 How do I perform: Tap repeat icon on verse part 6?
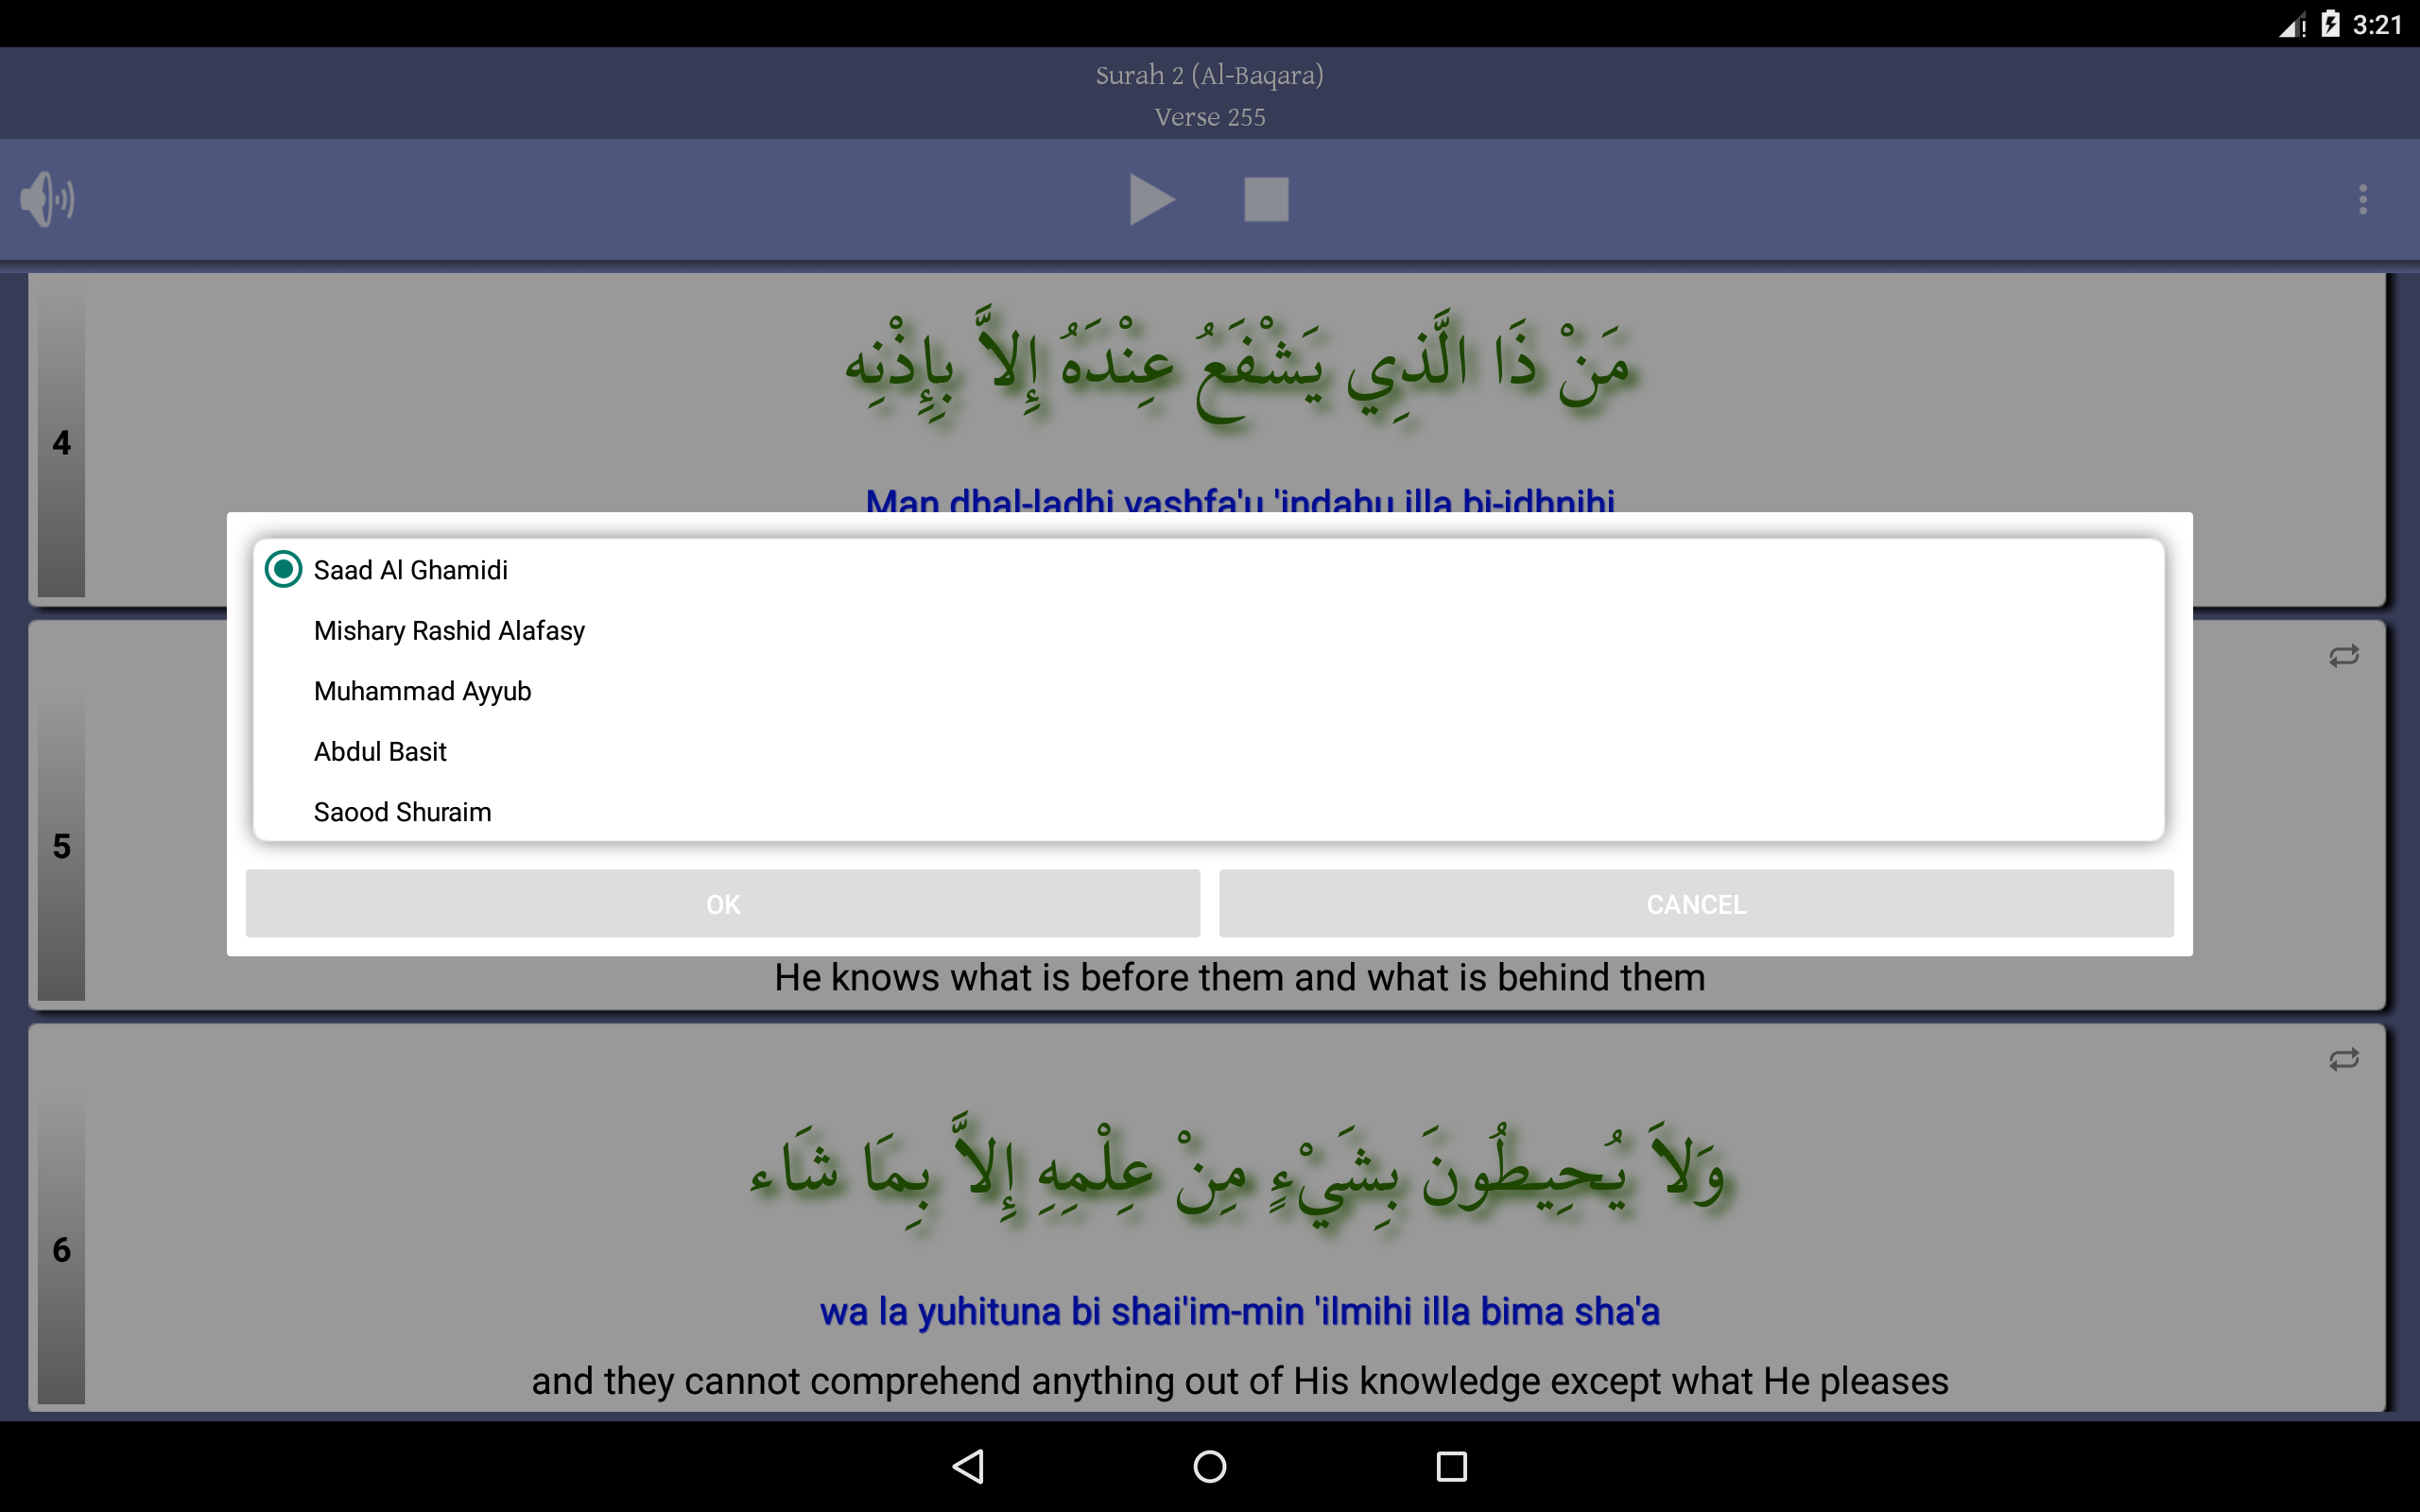(x=2343, y=1059)
